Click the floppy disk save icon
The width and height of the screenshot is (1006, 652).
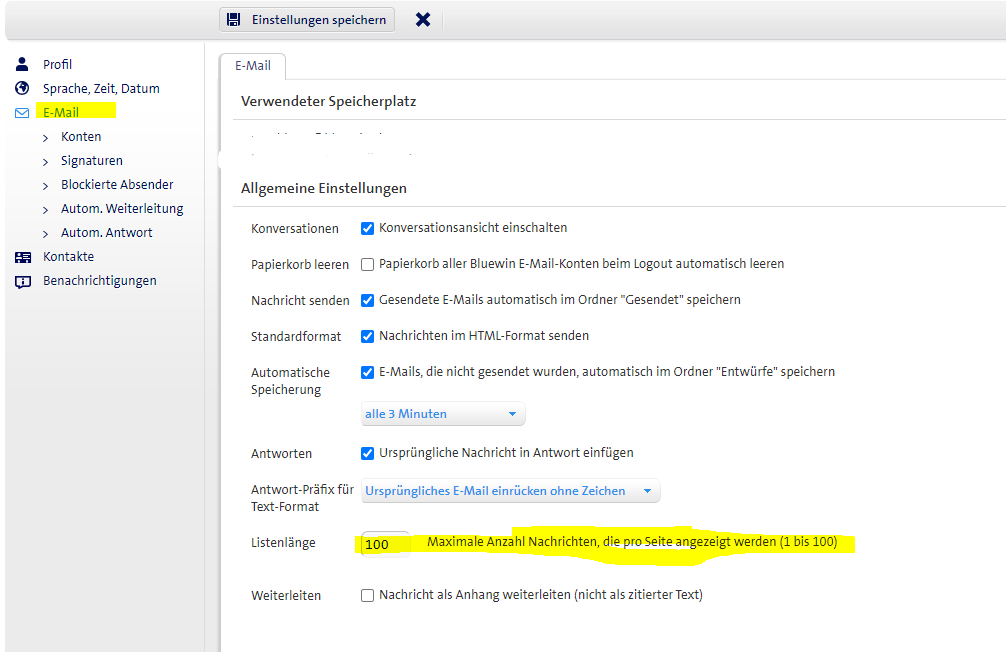tap(234, 19)
